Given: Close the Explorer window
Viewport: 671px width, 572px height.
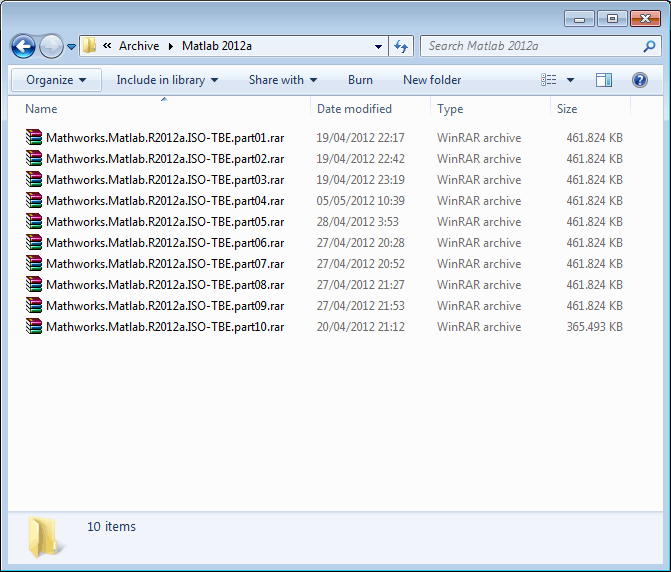Looking at the screenshot, I should pyautogui.click(x=645, y=19).
